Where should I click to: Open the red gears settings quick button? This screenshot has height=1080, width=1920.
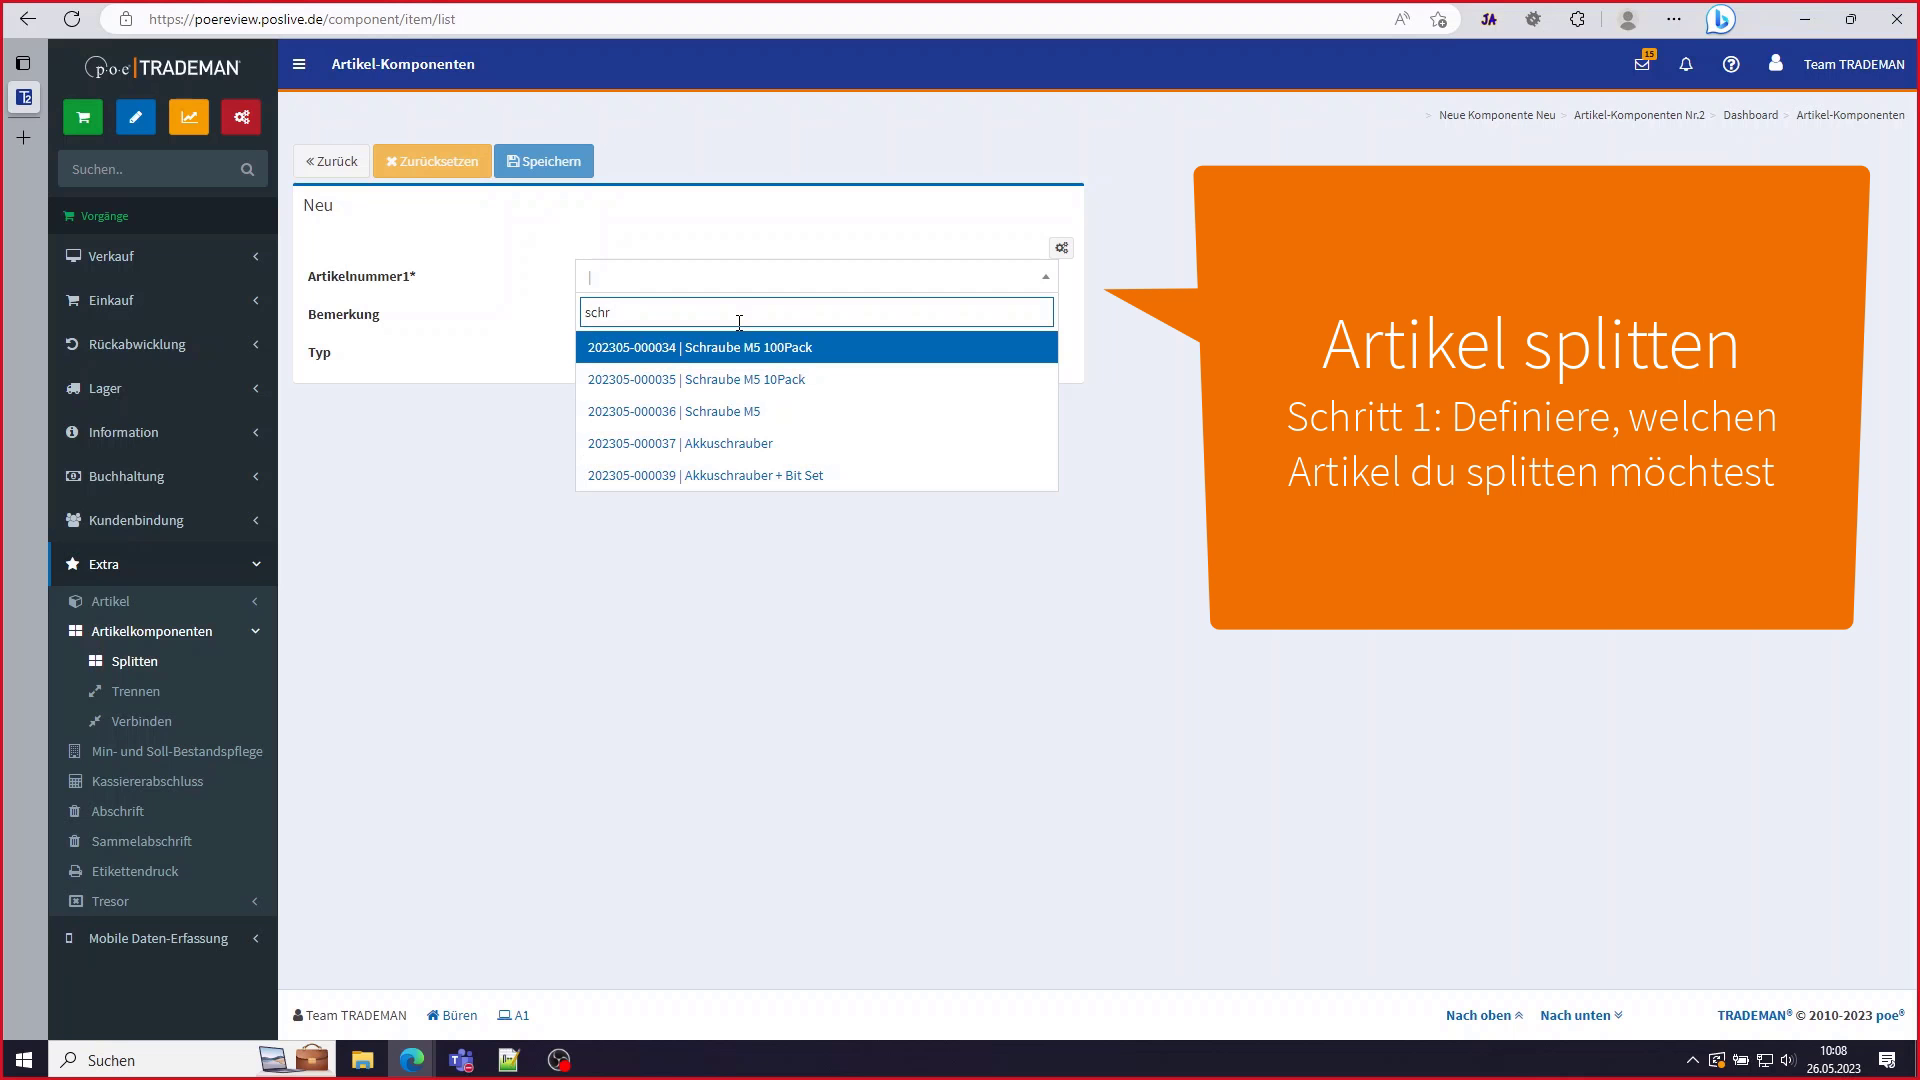pos(241,117)
